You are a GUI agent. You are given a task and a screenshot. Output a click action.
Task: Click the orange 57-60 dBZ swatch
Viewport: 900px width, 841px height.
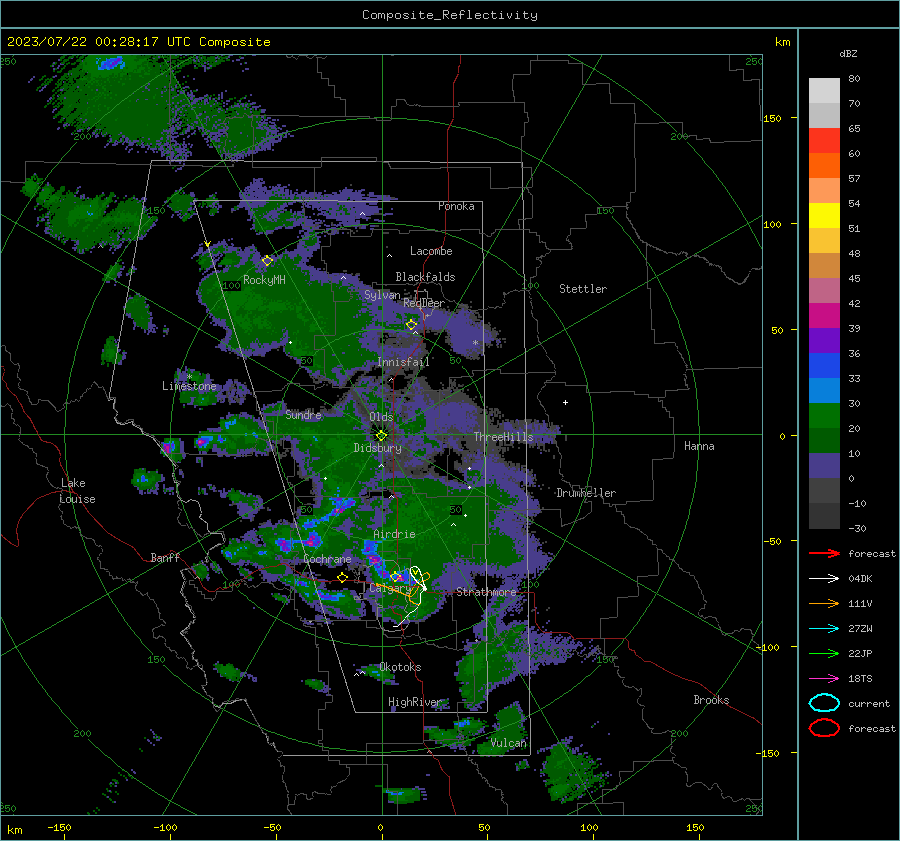tap(824, 165)
